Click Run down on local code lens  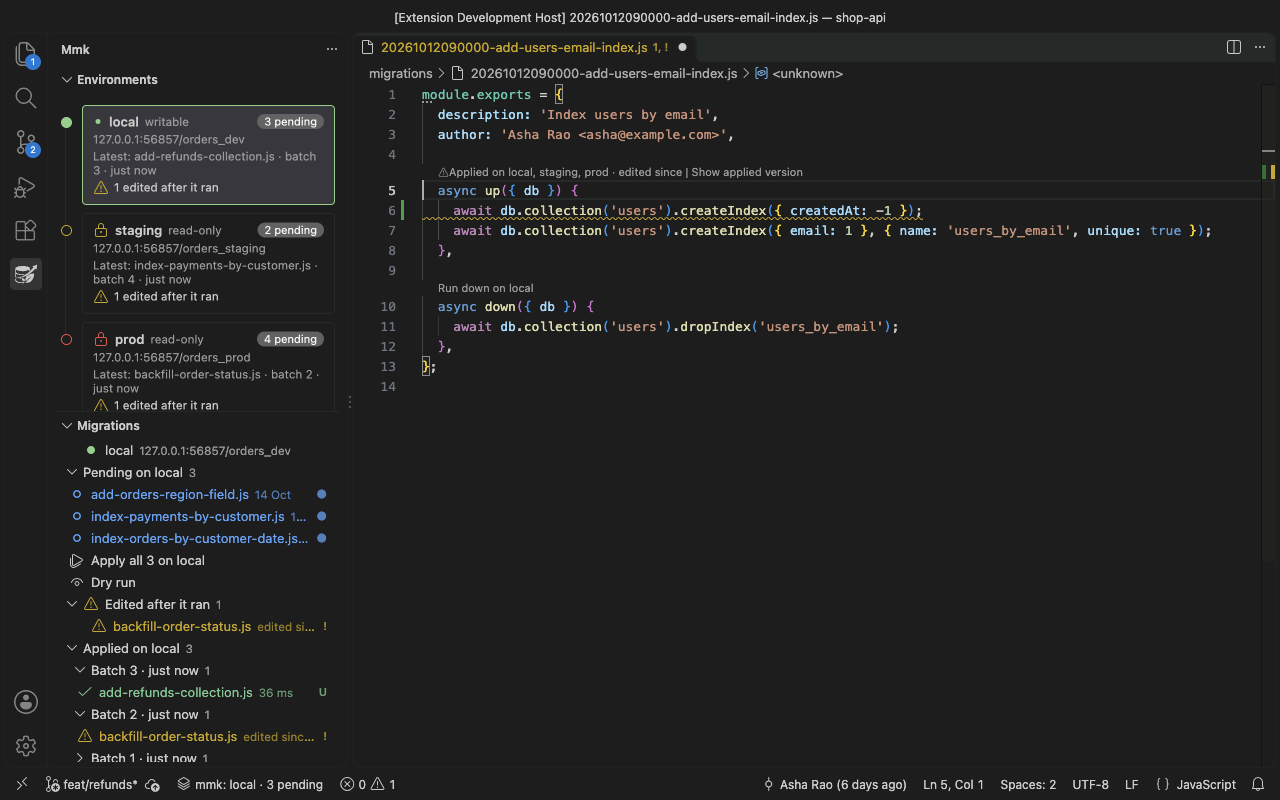486,288
